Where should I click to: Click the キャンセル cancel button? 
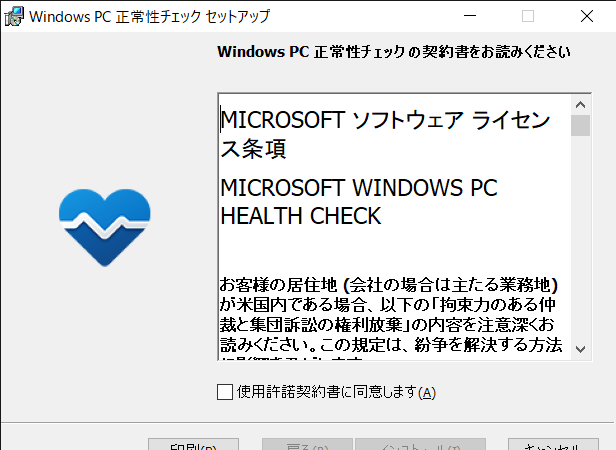553,444
